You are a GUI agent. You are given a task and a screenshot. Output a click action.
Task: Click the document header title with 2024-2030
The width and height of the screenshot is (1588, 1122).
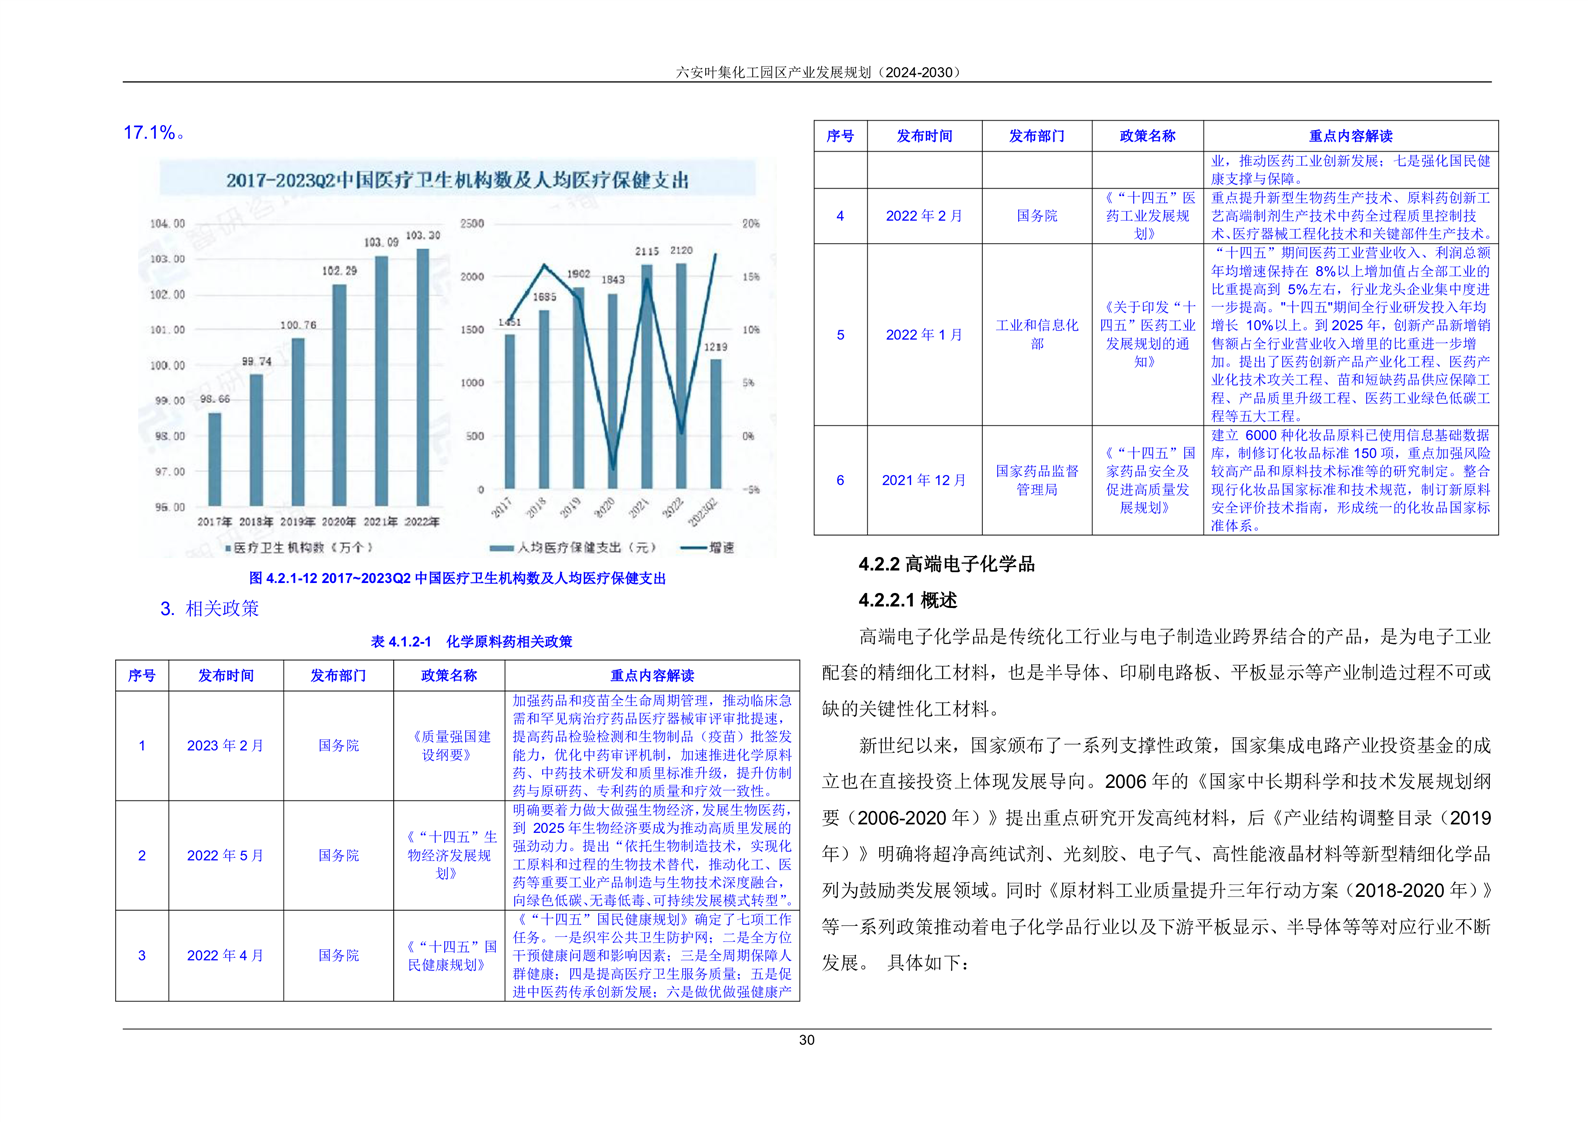click(817, 72)
